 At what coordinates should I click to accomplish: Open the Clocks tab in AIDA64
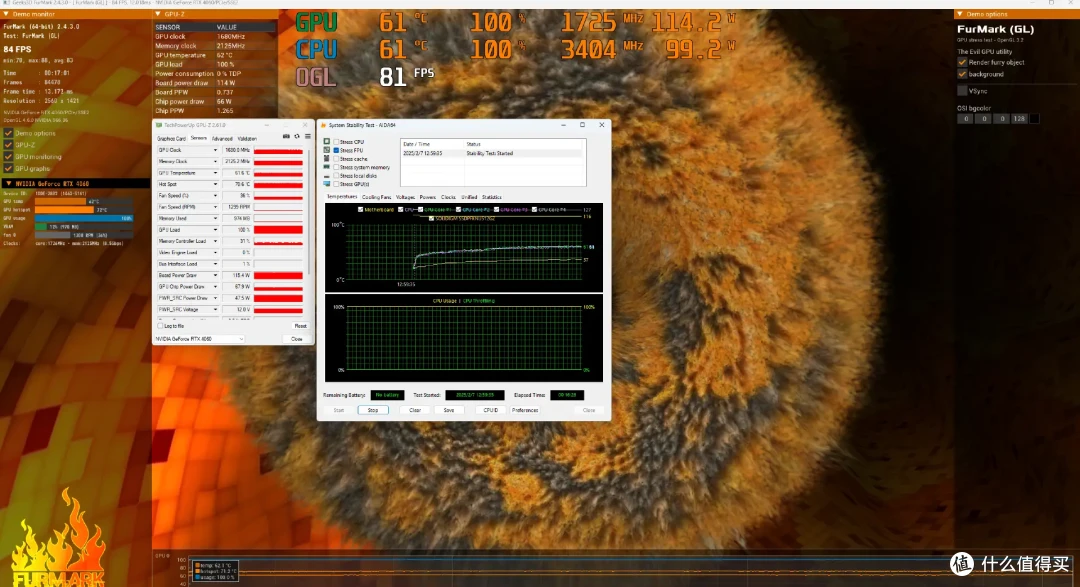click(x=448, y=197)
